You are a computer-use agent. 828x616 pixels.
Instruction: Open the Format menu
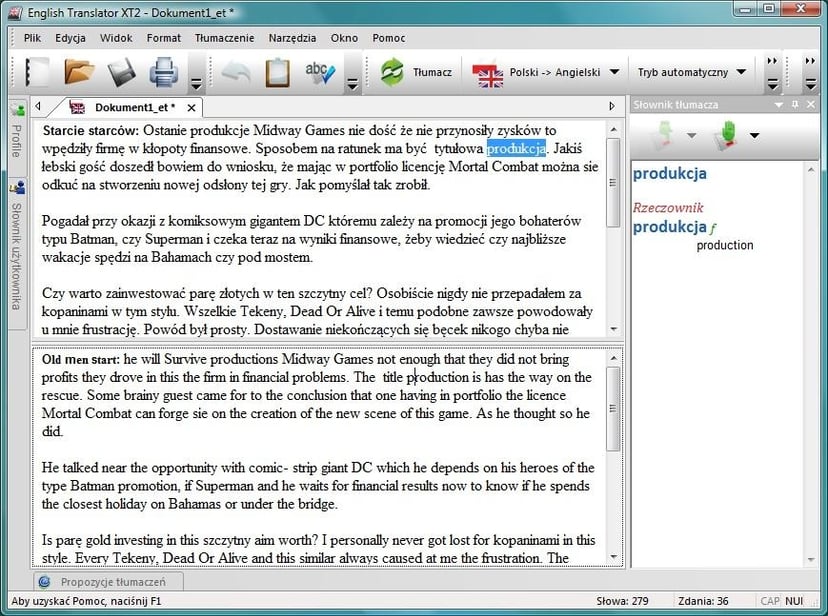tap(164, 38)
